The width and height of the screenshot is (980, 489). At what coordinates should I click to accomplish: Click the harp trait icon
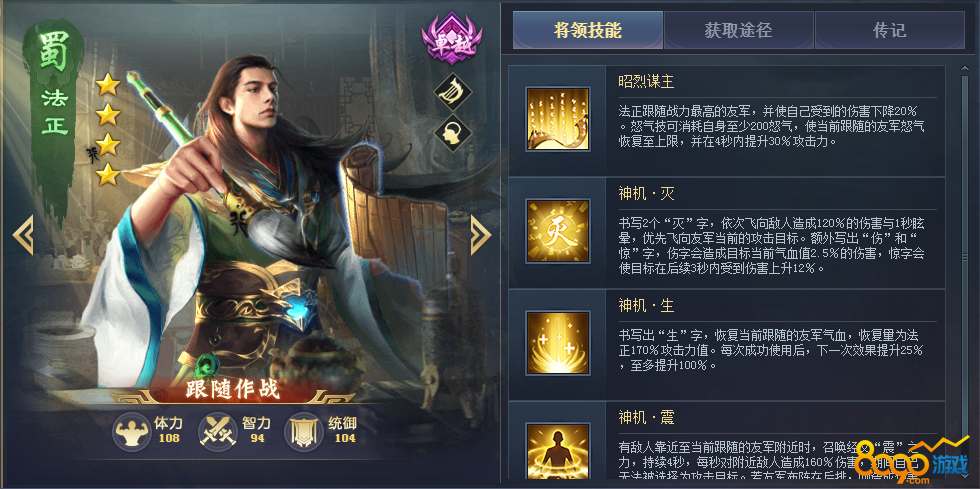pyautogui.click(x=452, y=92)
